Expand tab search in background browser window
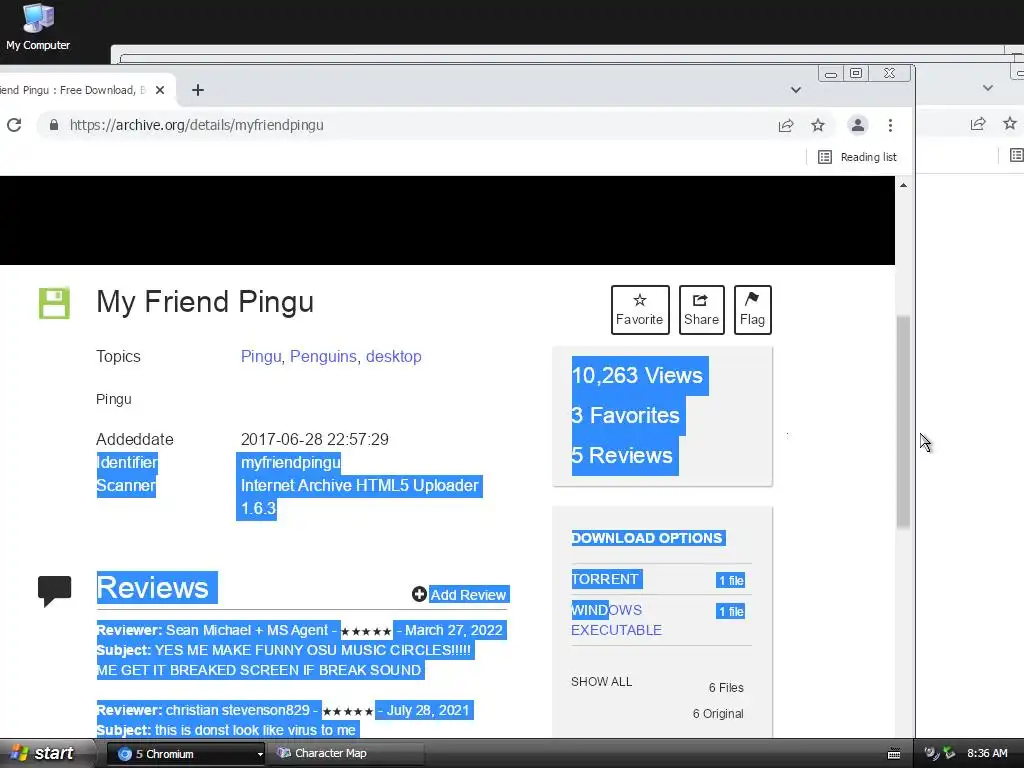 987,88
